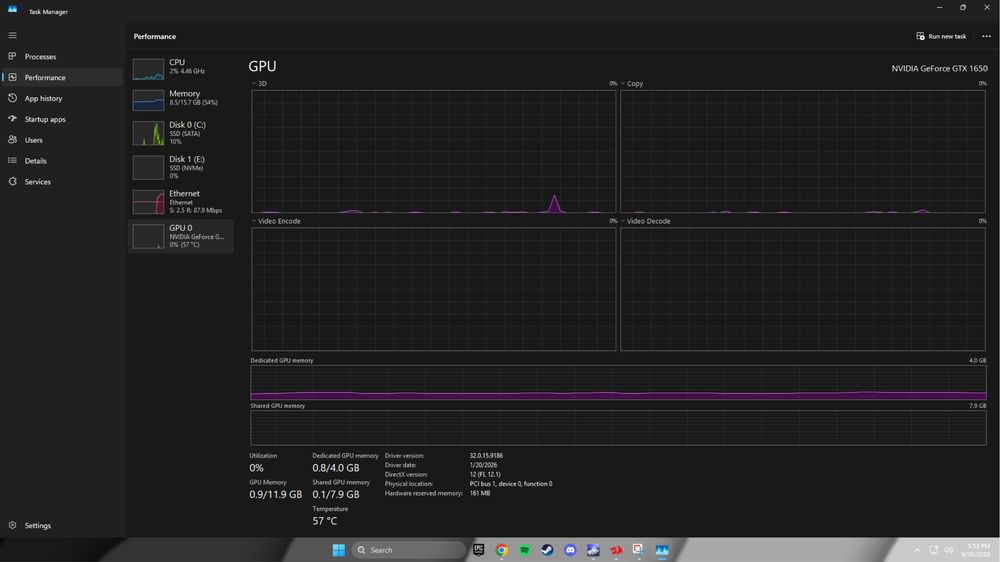
Task: Click the 0% Utilization value
Action: [256, 468]
